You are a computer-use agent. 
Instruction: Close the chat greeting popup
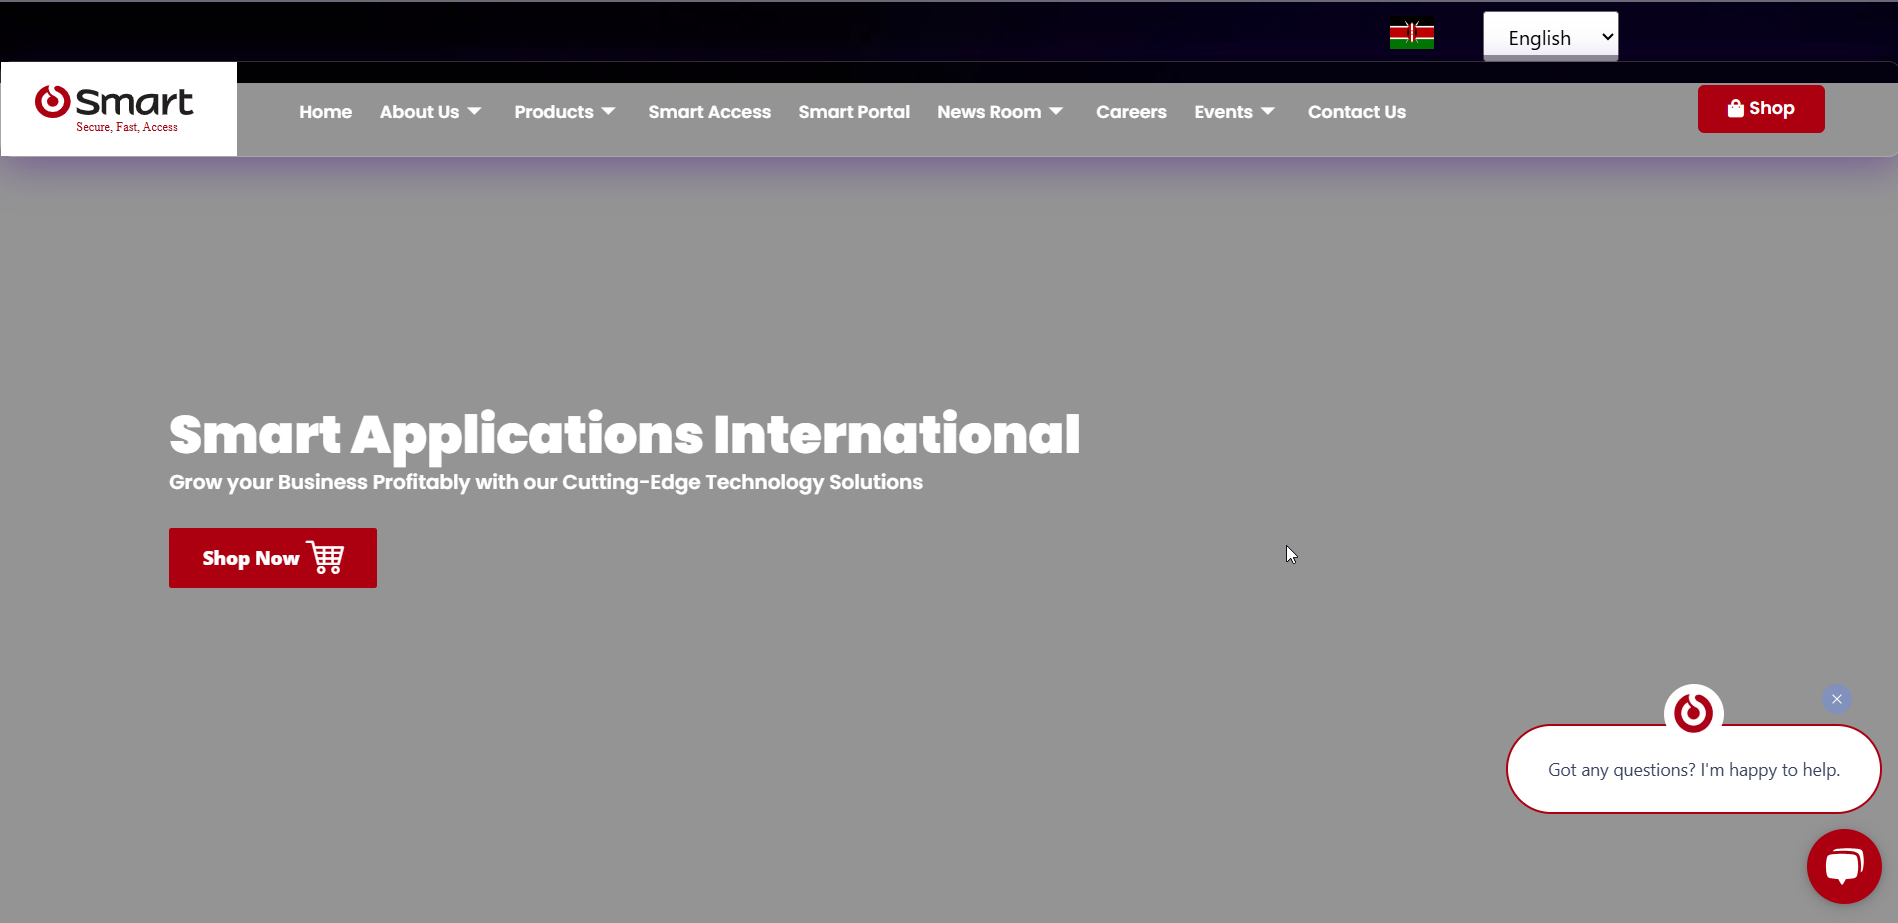point(1836,699)
